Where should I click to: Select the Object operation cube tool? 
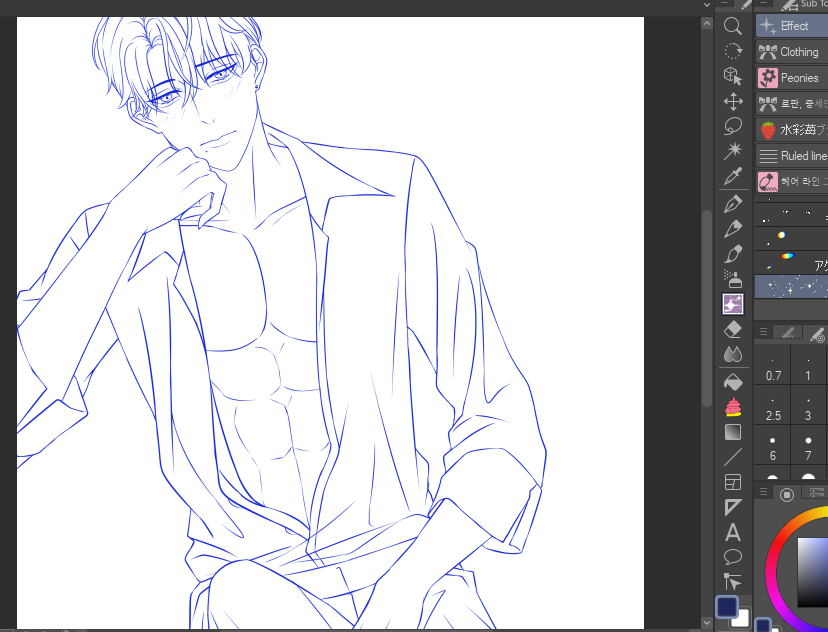(x=732, y=76)
